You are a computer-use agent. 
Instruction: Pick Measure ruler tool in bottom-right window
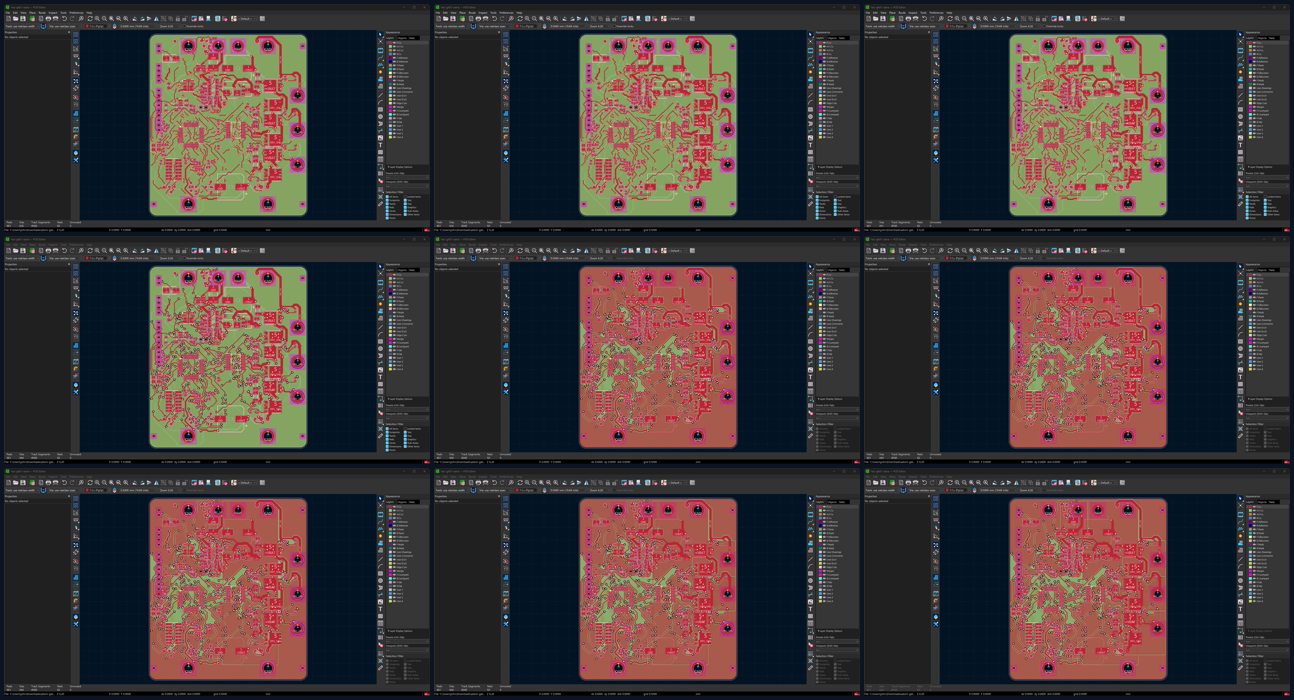[x=1240, y=667]
